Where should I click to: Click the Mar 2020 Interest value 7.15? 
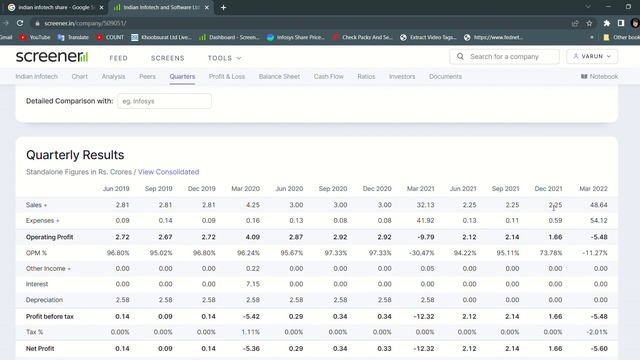point(253,284)
